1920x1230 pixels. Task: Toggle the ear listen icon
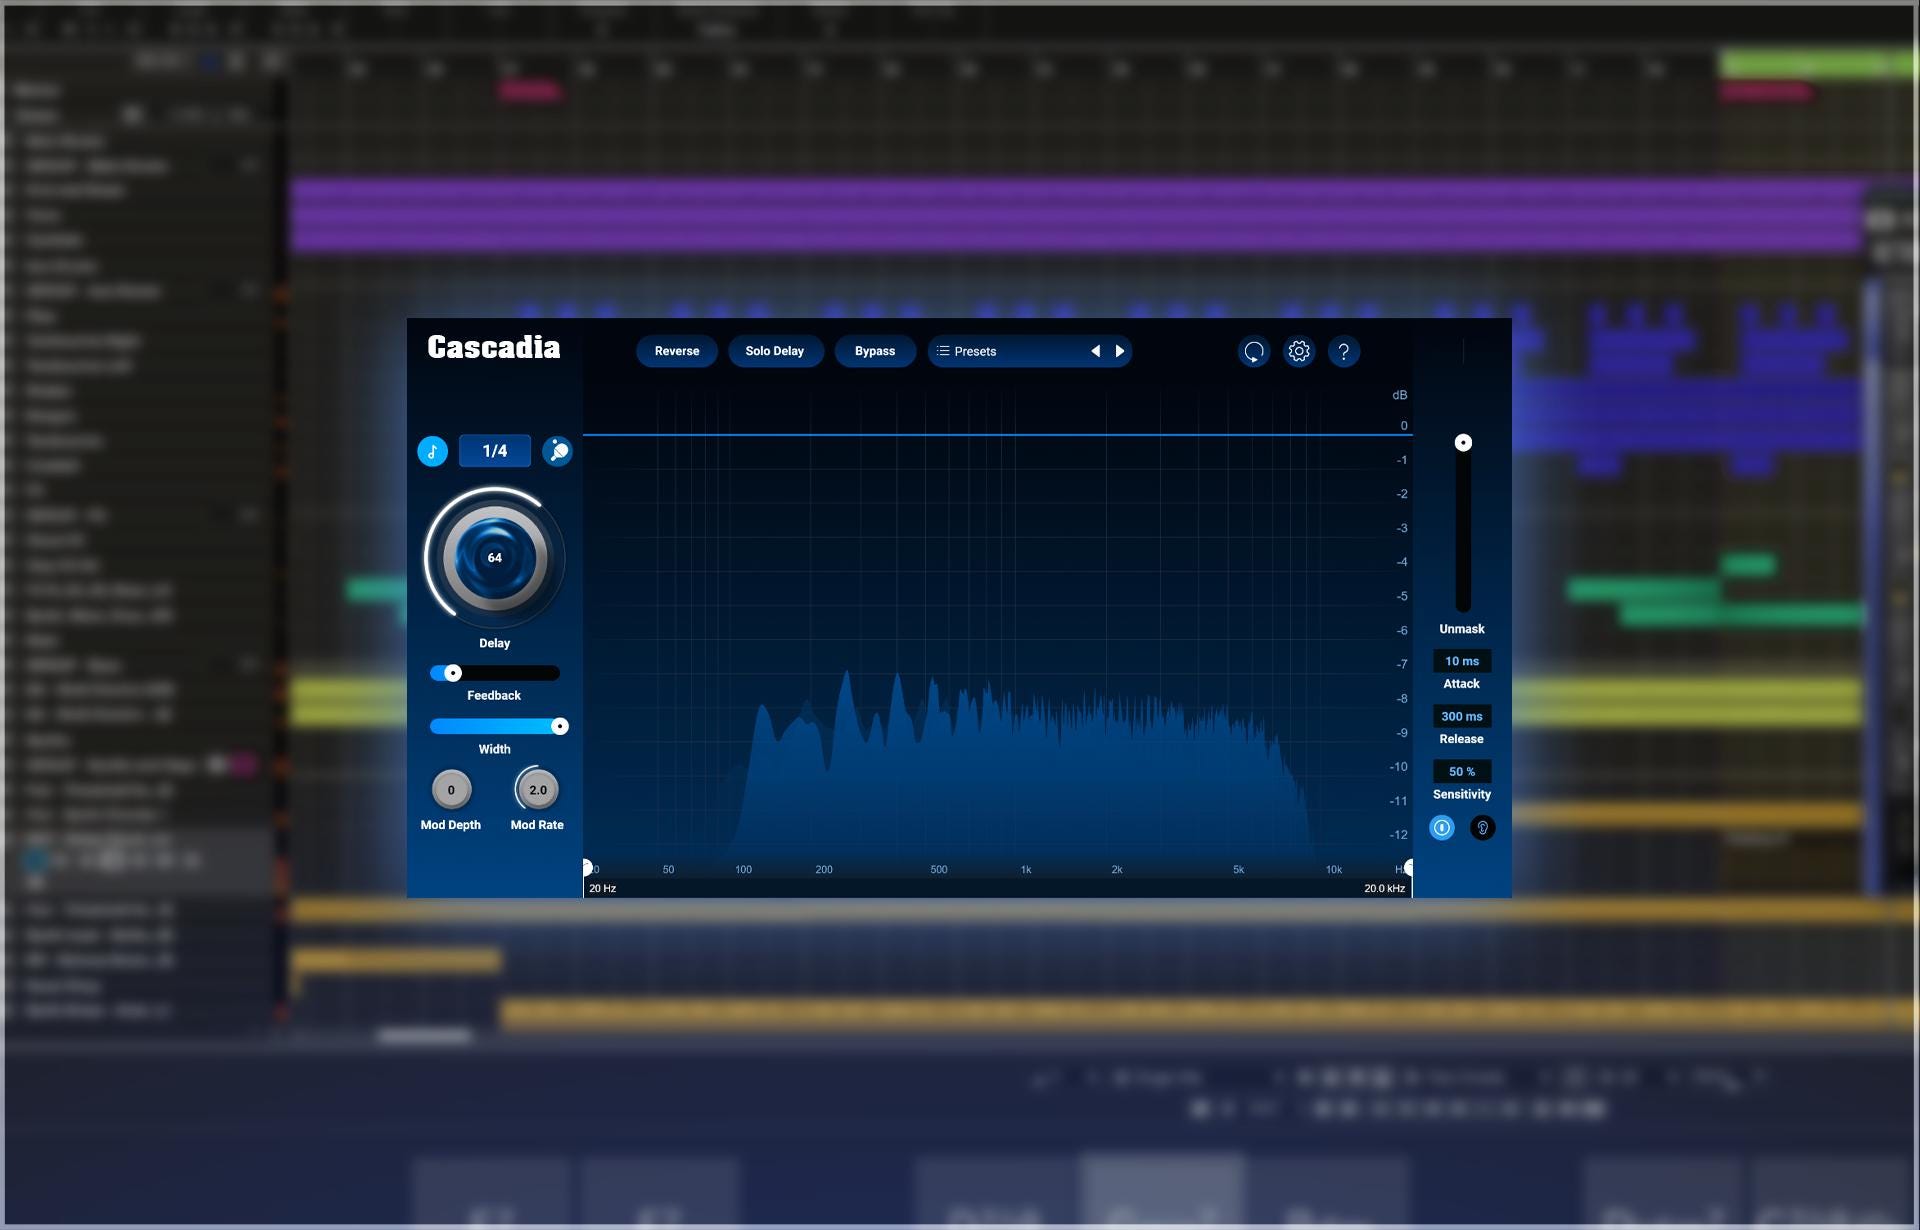(x=1483, y=827)
